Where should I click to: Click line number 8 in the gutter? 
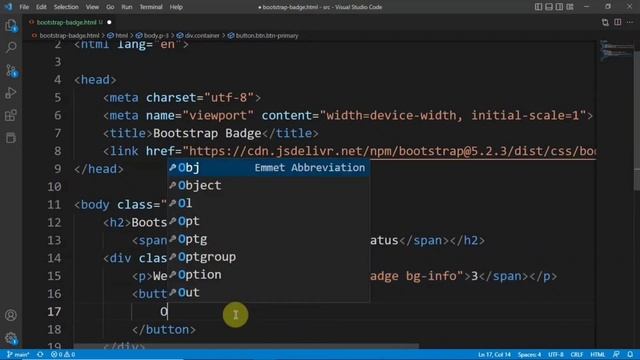click(x=58, y=151)
